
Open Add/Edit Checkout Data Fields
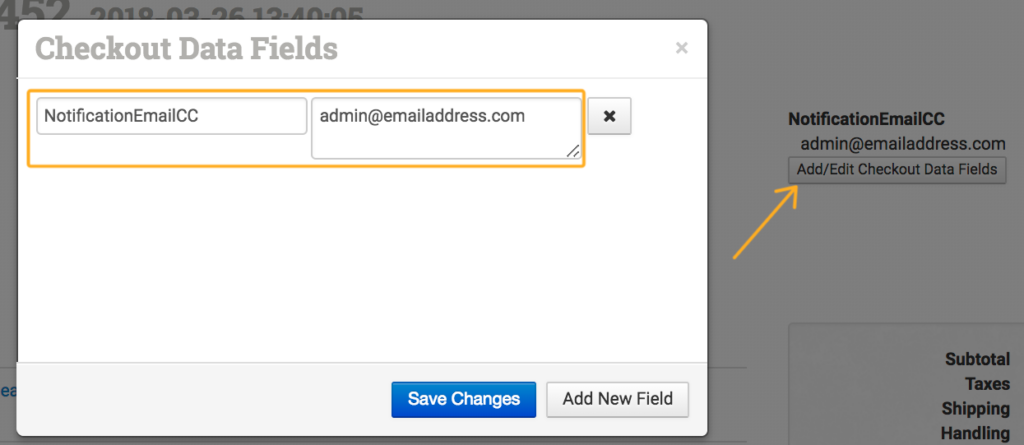[x=897, y=170]
